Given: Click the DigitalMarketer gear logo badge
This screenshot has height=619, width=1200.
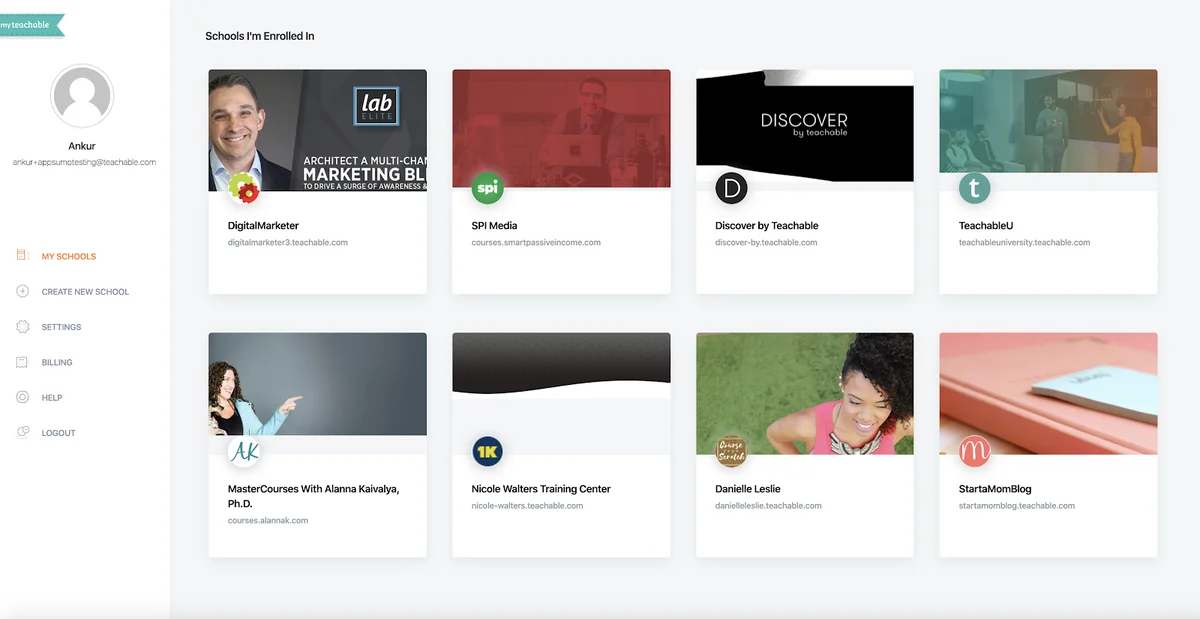Looking at the screenshot, I should 243,187.
